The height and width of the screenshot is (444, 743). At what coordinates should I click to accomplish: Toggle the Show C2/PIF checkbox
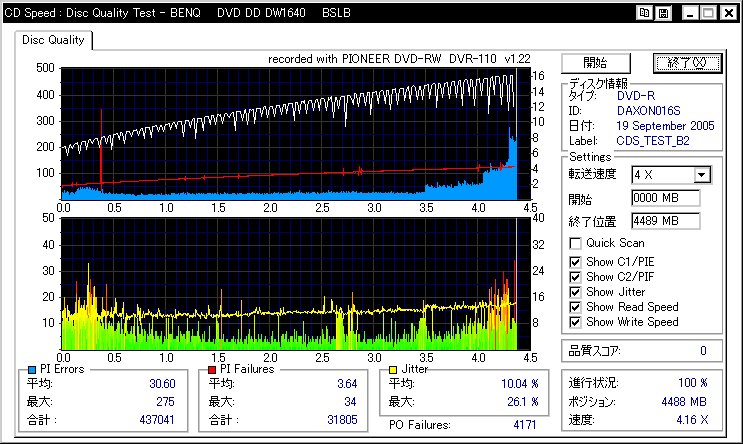[x=575, y=275]
